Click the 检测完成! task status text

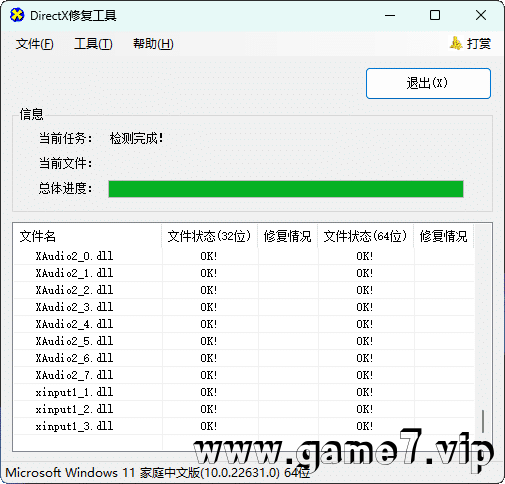(x=137, y=138)
